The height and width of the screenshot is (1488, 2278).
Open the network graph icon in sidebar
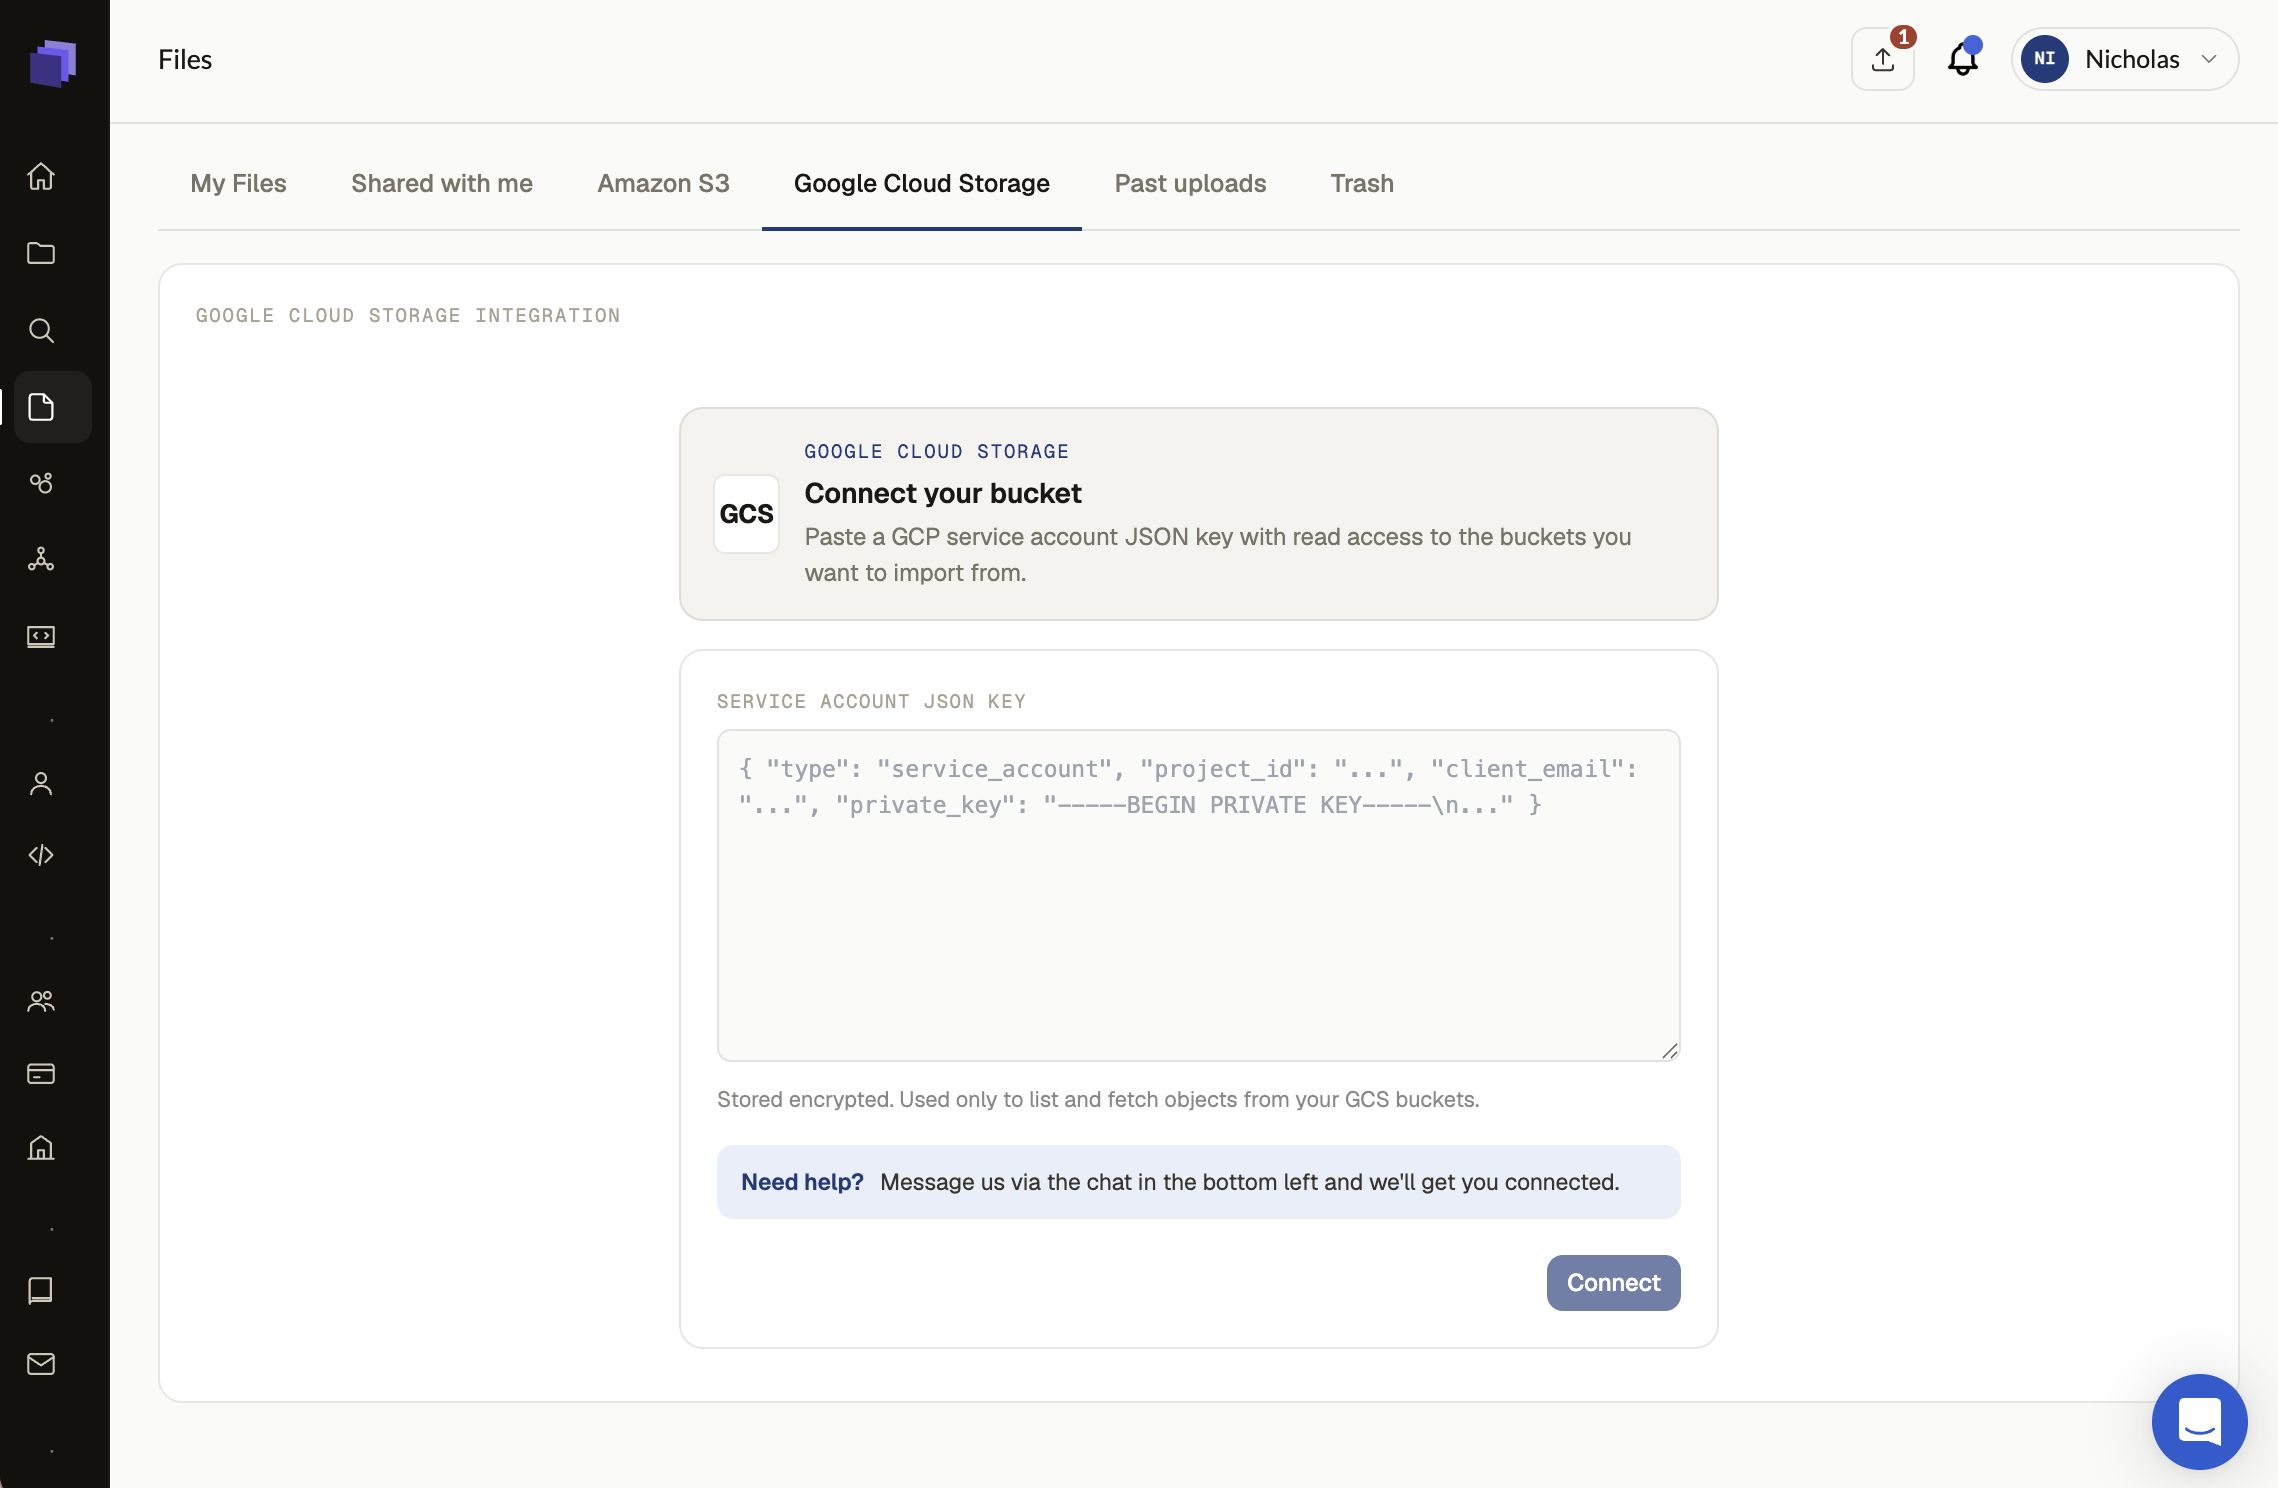(x=41, y=560)
